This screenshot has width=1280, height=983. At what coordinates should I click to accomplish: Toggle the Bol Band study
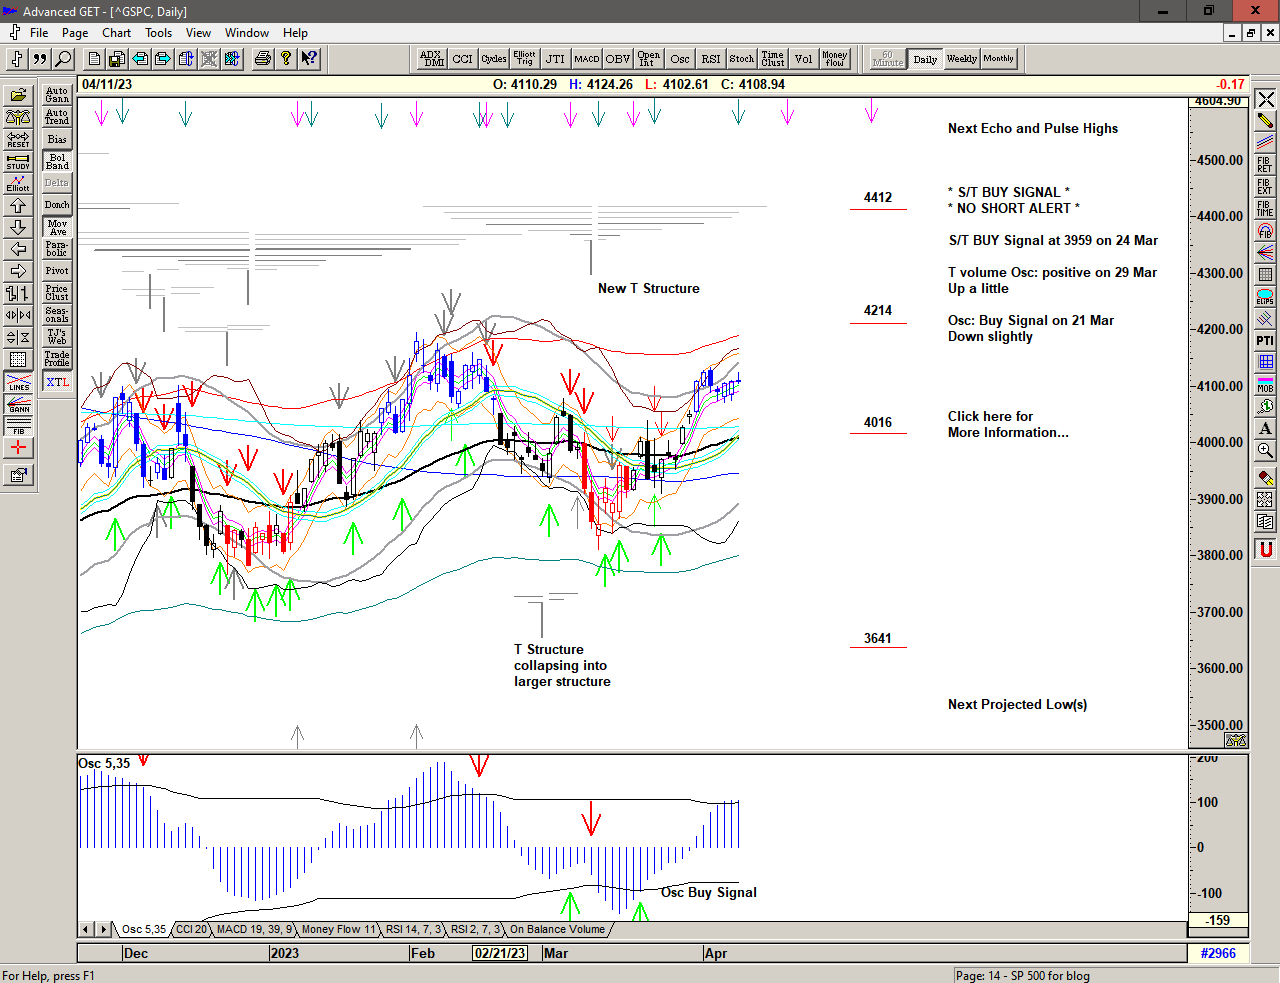coord(57,161)
